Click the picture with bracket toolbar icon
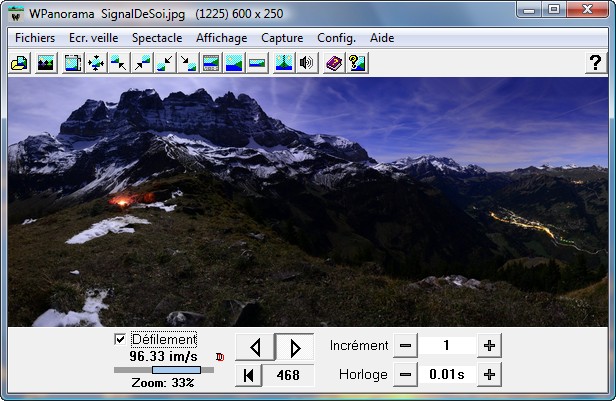The width and height of the screenshot is (616, 401). (x=73, y=63)
